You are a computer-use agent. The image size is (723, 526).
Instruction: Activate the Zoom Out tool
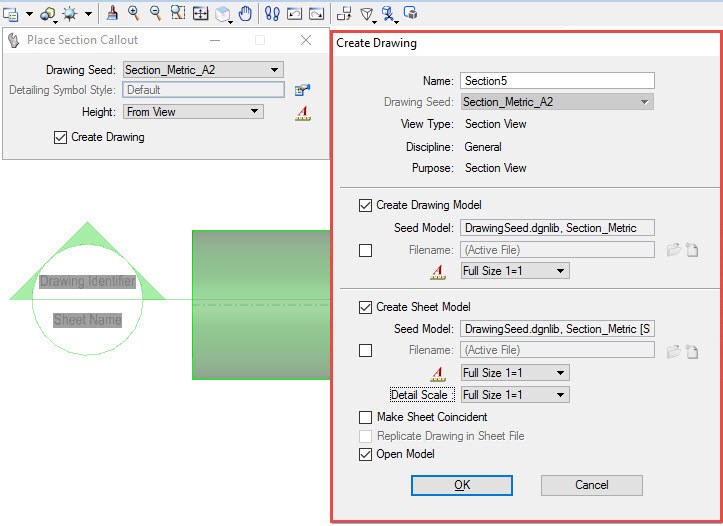(x=156, y=13)
